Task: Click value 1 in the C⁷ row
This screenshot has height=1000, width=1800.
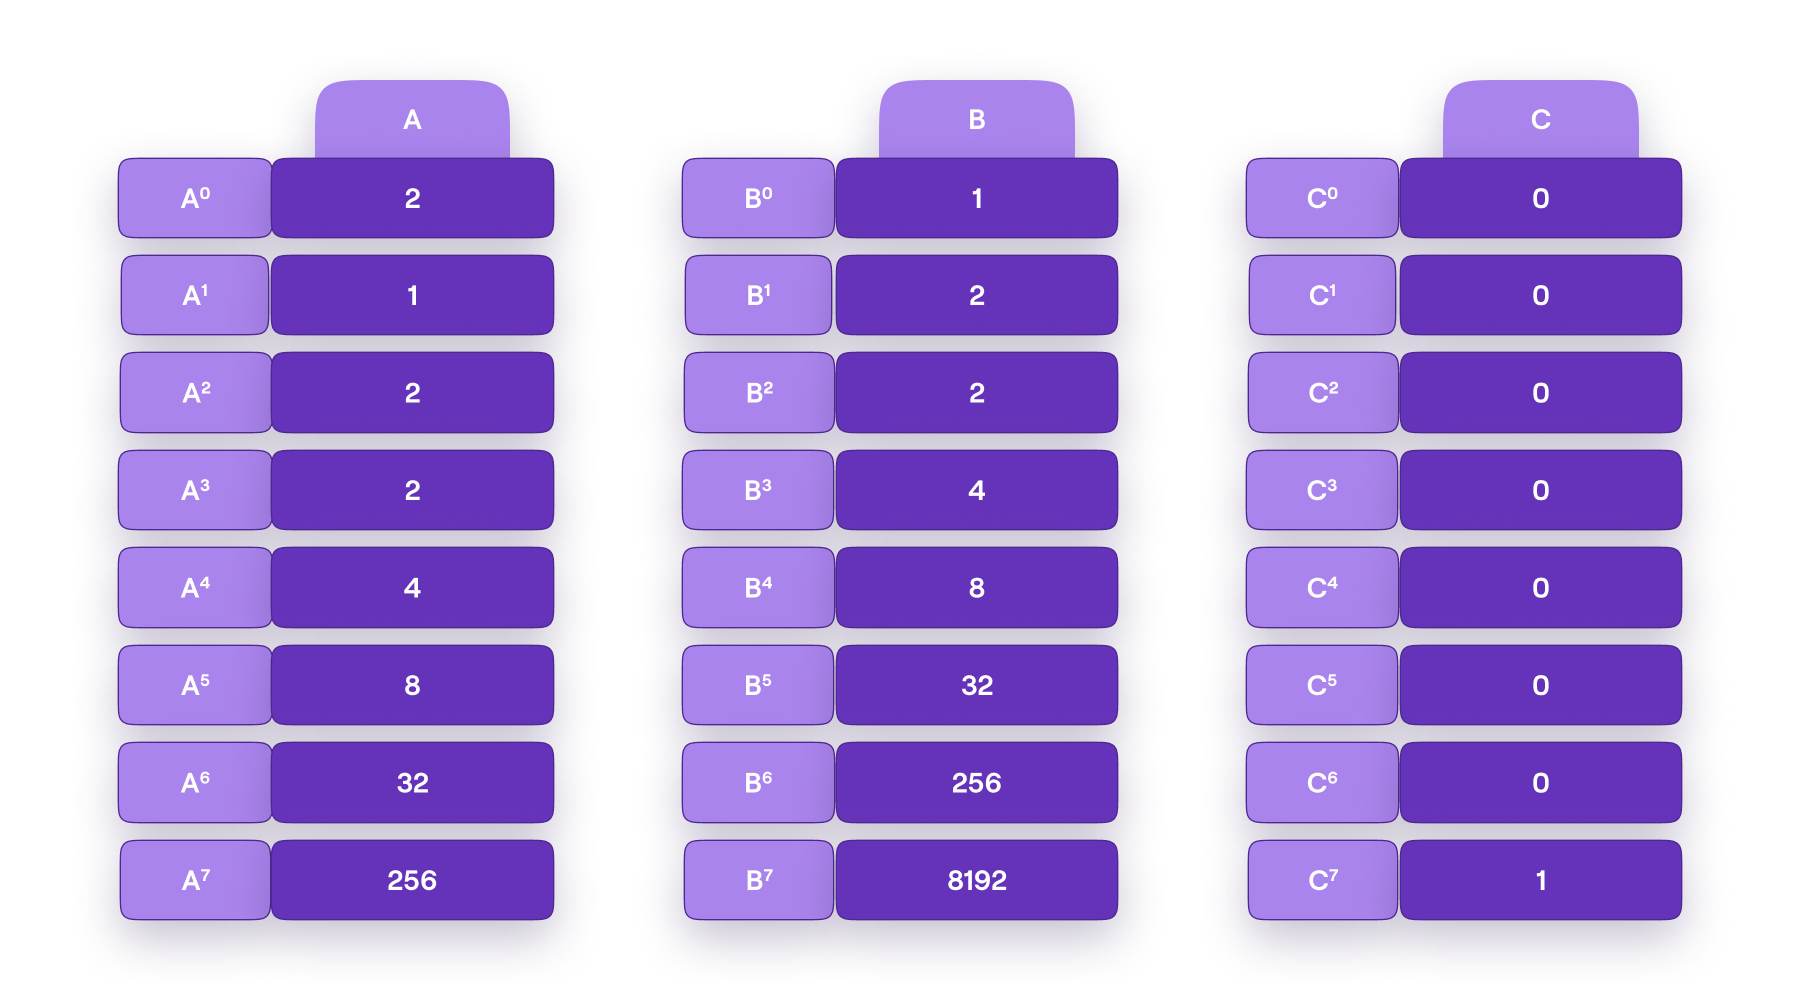Action: [1540, 880]
